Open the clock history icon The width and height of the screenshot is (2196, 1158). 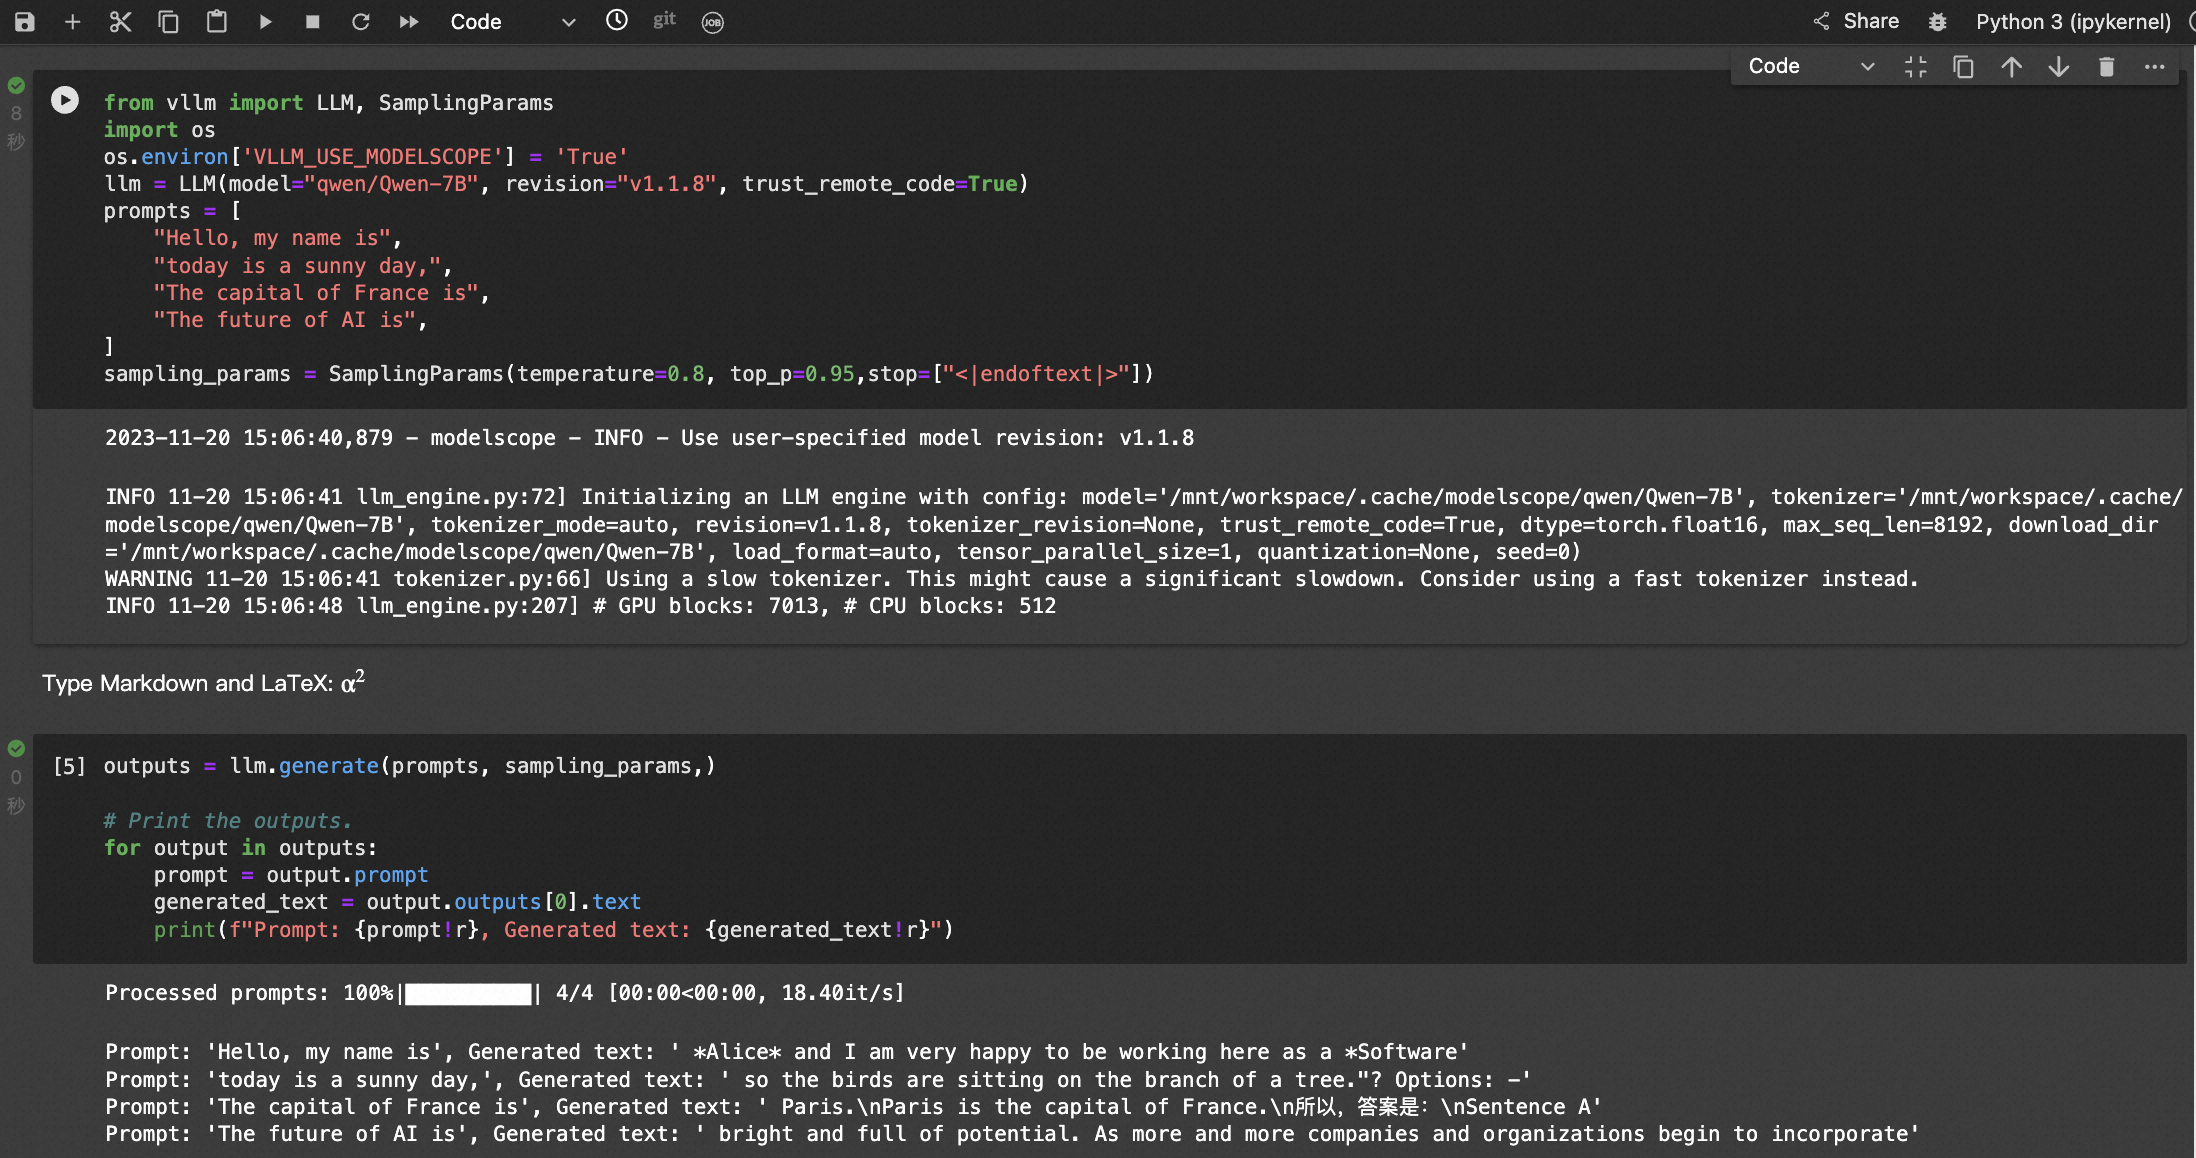pos(617,20)
